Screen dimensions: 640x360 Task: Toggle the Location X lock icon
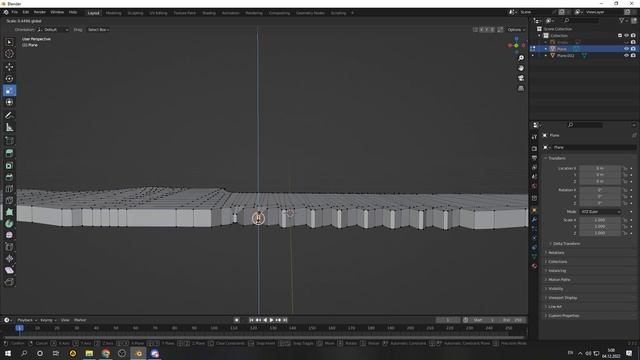point(625,168)
